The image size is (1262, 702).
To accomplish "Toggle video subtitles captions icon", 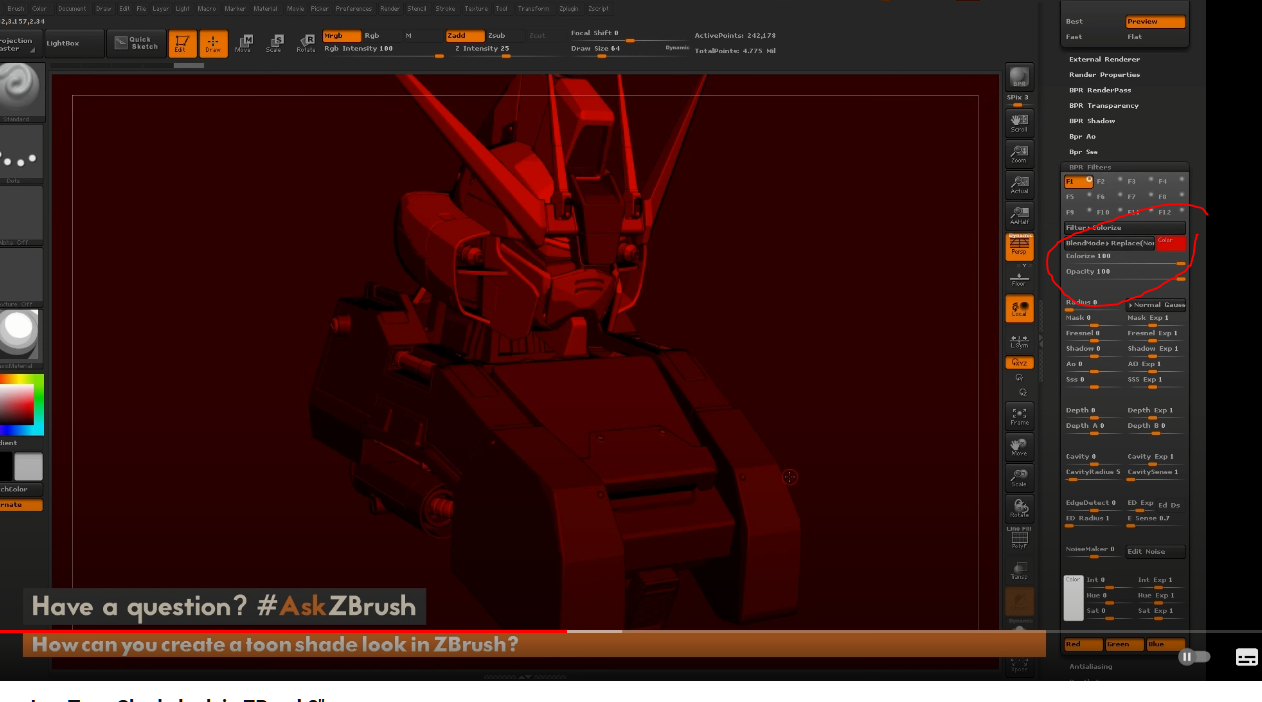I will tap(1246, 657).
